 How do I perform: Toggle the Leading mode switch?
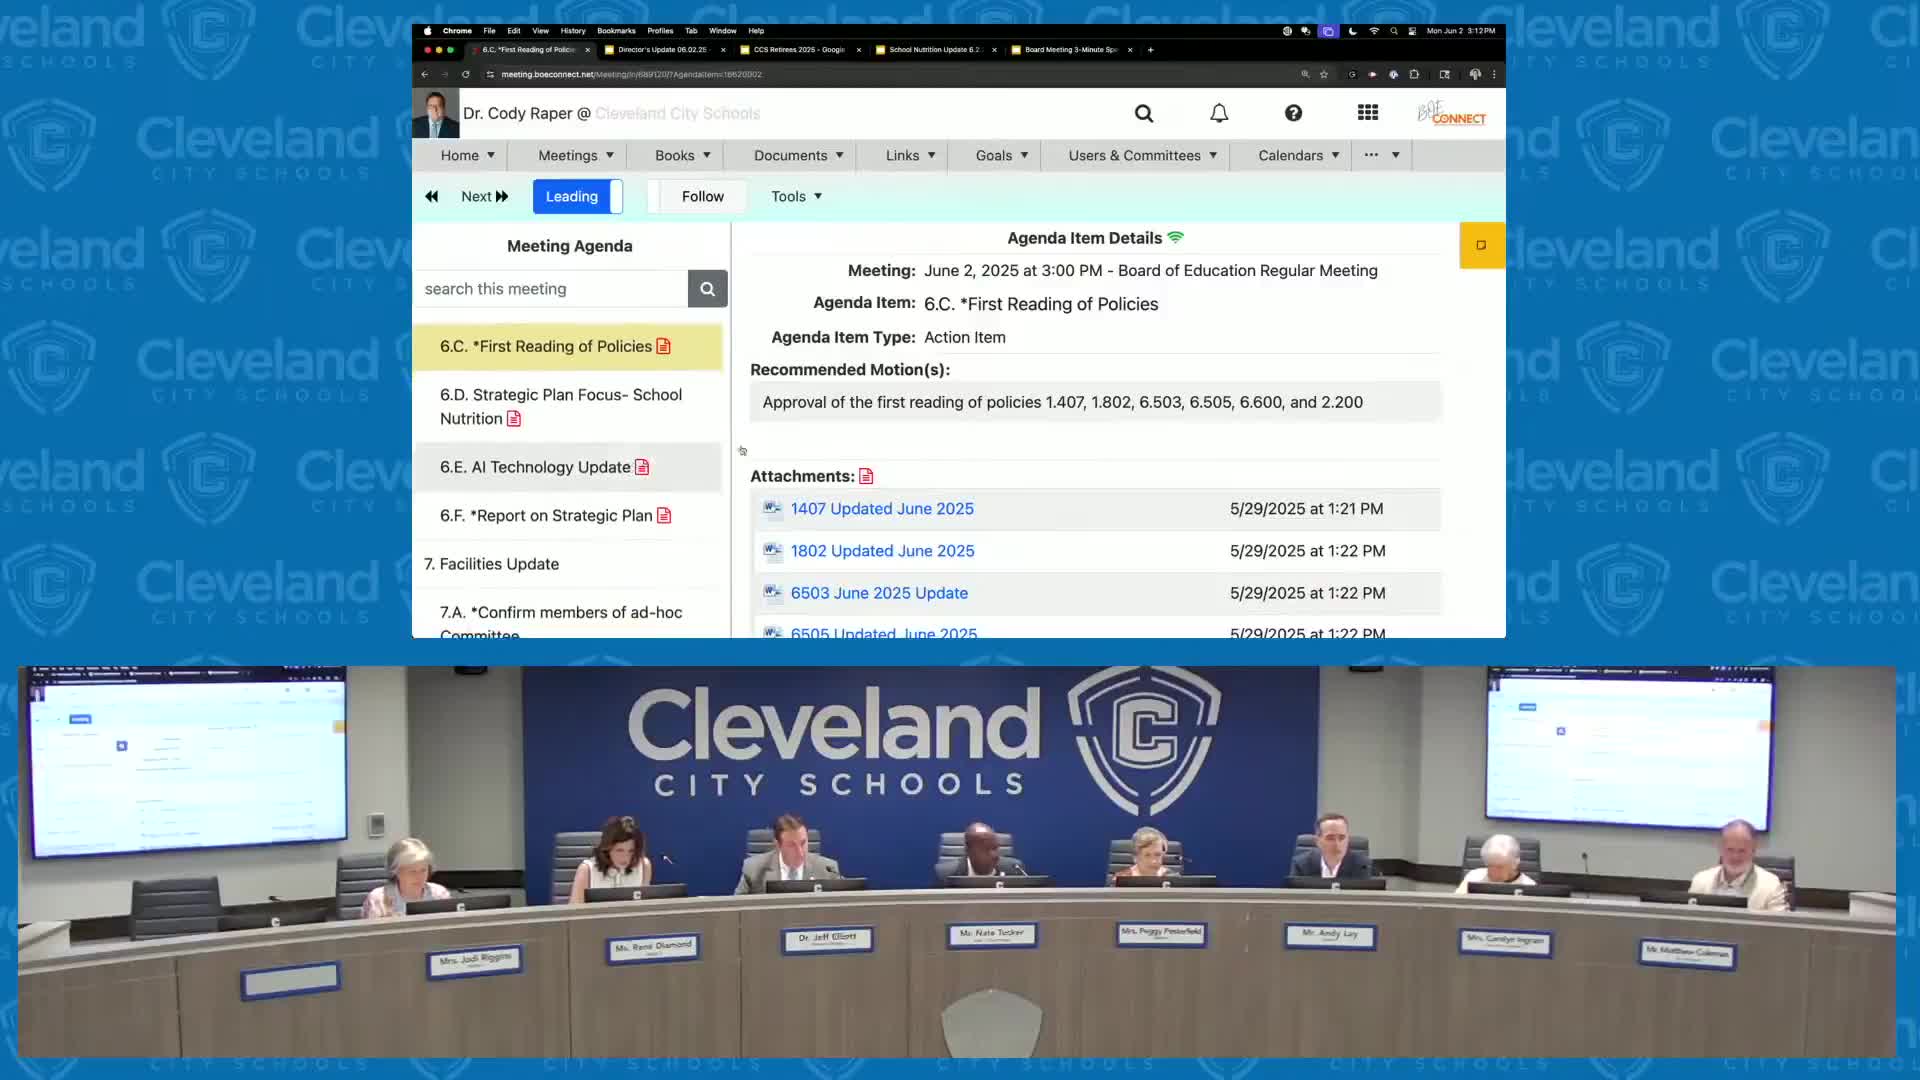coord(578,197)
